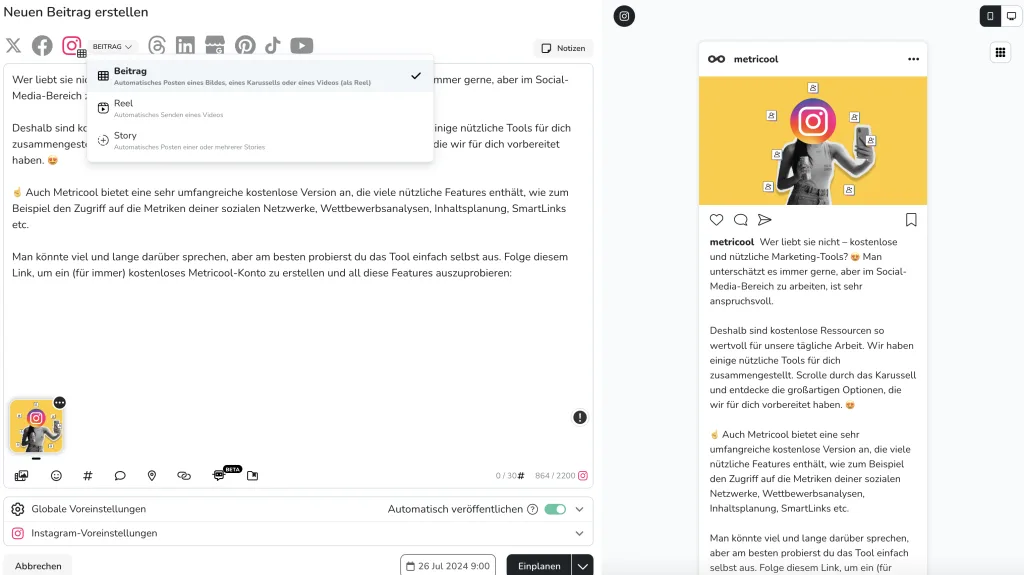Open the AI assistant icon labeled BETA
Viewport: 1024px width, 575px height.
219,476
